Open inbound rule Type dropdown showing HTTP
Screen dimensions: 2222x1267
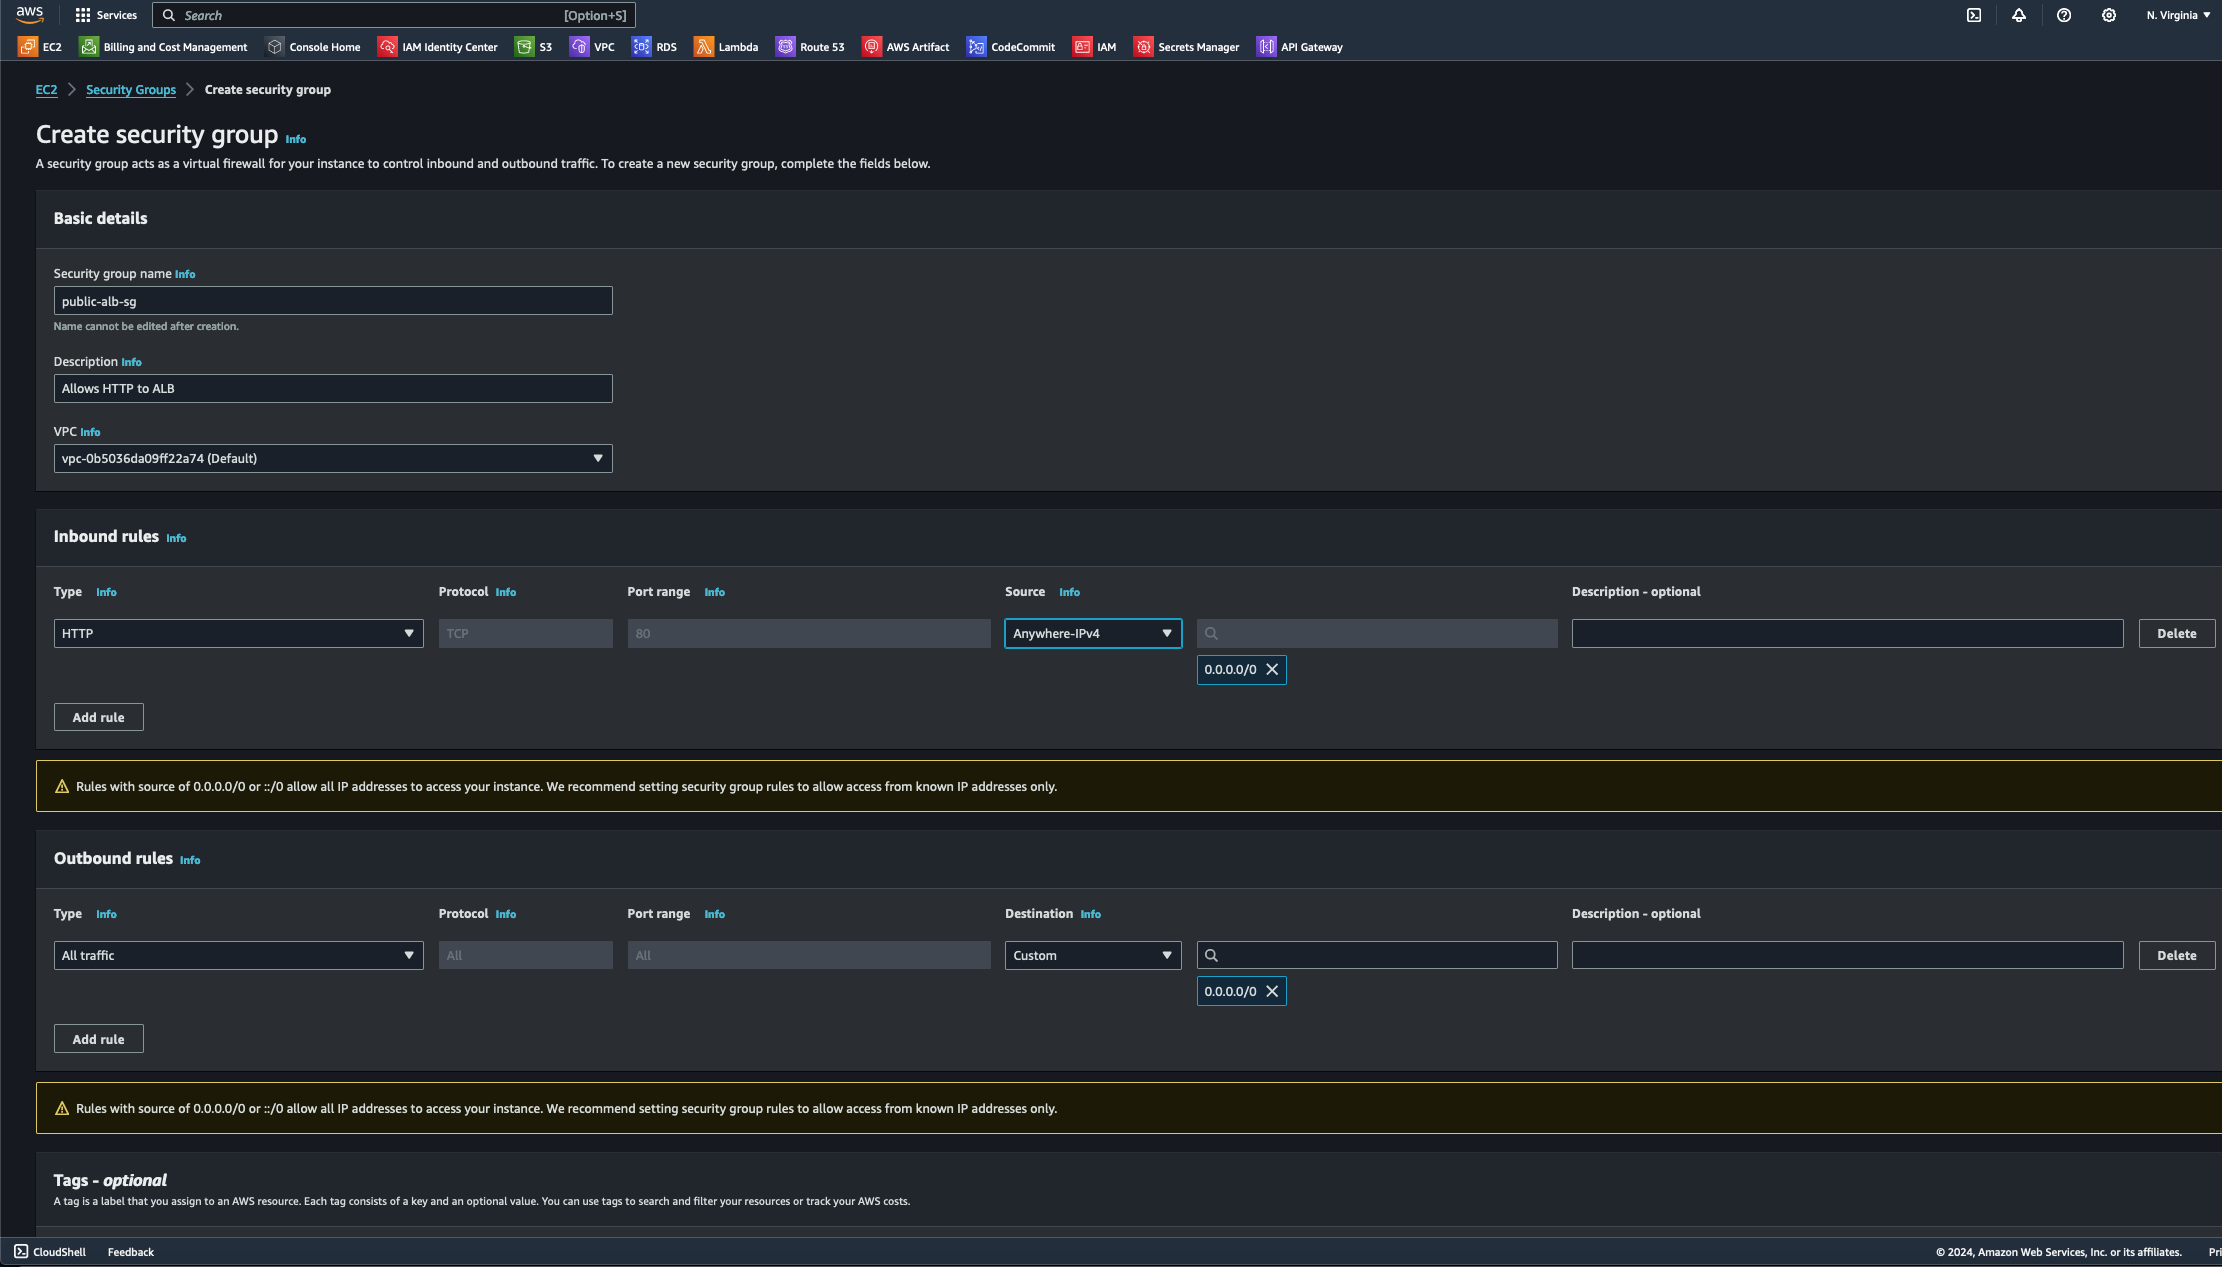pos(238,634)
